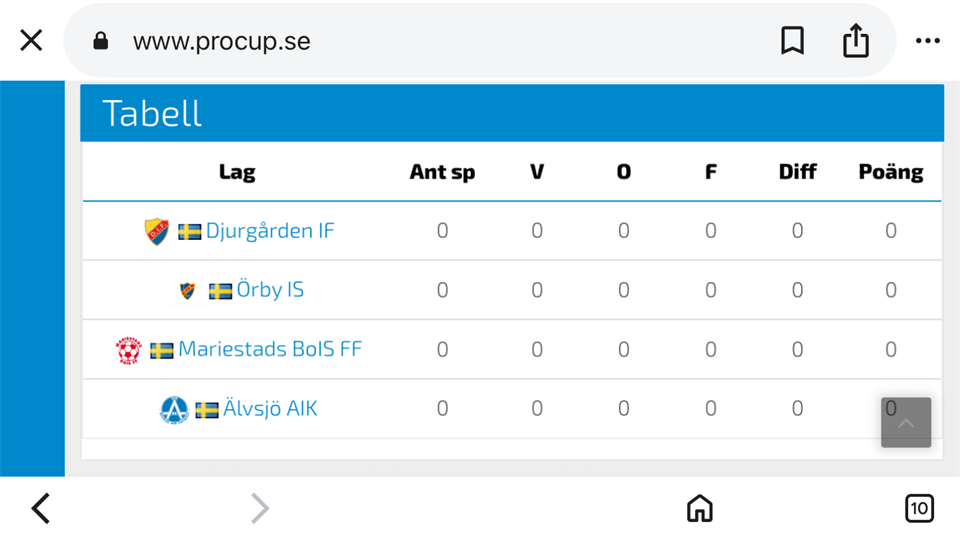Image resolution: width=960 pixels, height=540 pixels.
Task: Go back with the left arrow
Action: point(41,509)
